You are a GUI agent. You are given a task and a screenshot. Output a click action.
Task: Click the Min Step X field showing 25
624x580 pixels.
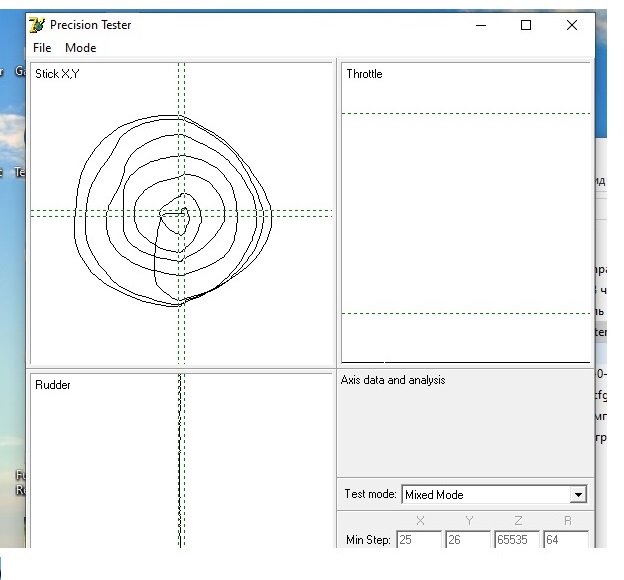[419, 540]
